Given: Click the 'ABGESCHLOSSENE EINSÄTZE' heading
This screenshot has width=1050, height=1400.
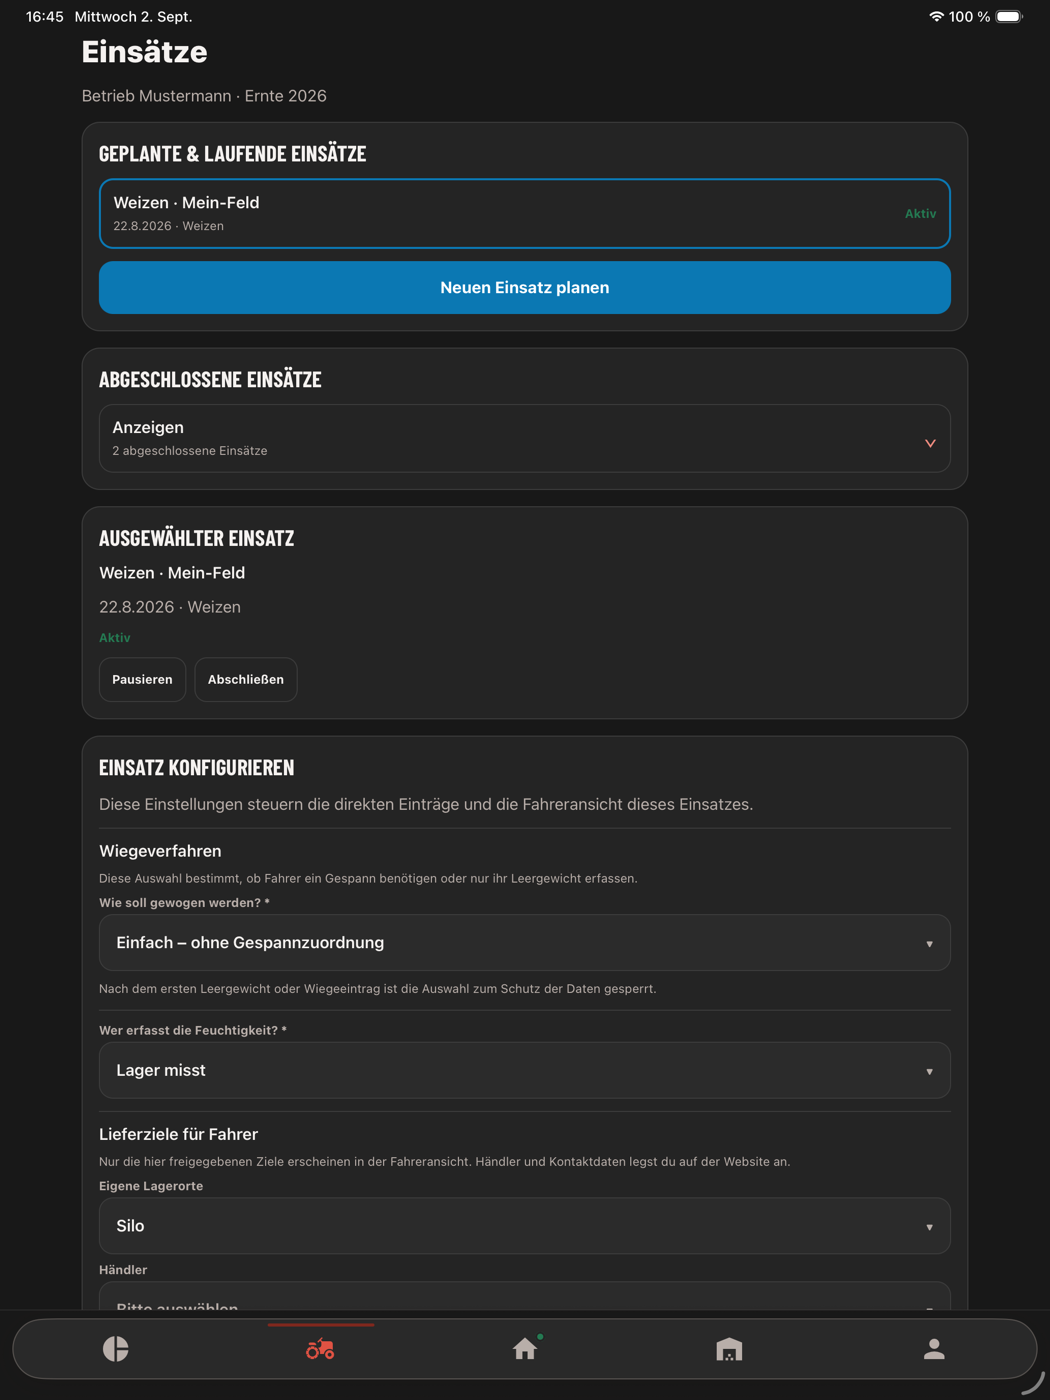Looking at the screenshot, I should (210, 379).
